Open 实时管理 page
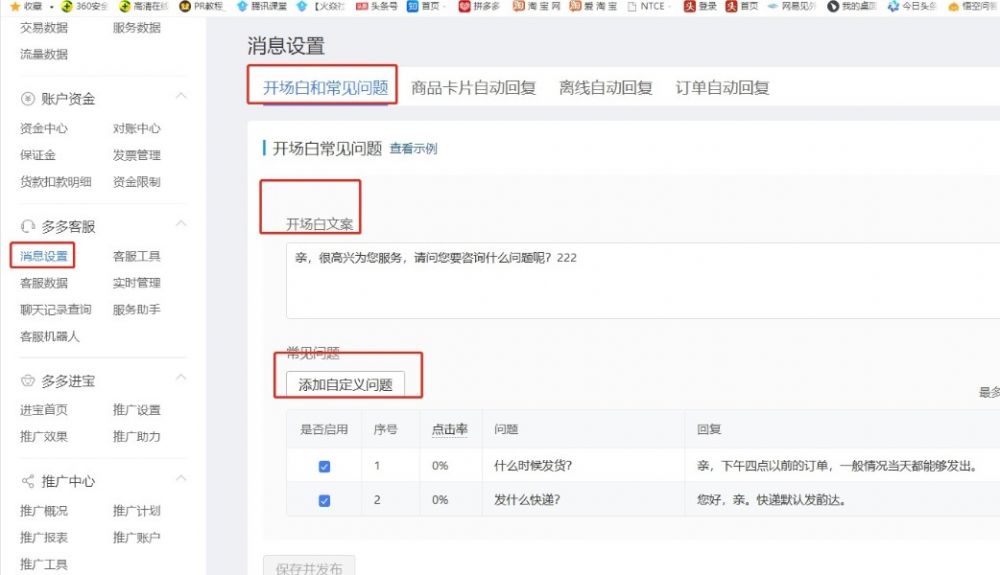The image size is (1000, 575). [136, 282]
